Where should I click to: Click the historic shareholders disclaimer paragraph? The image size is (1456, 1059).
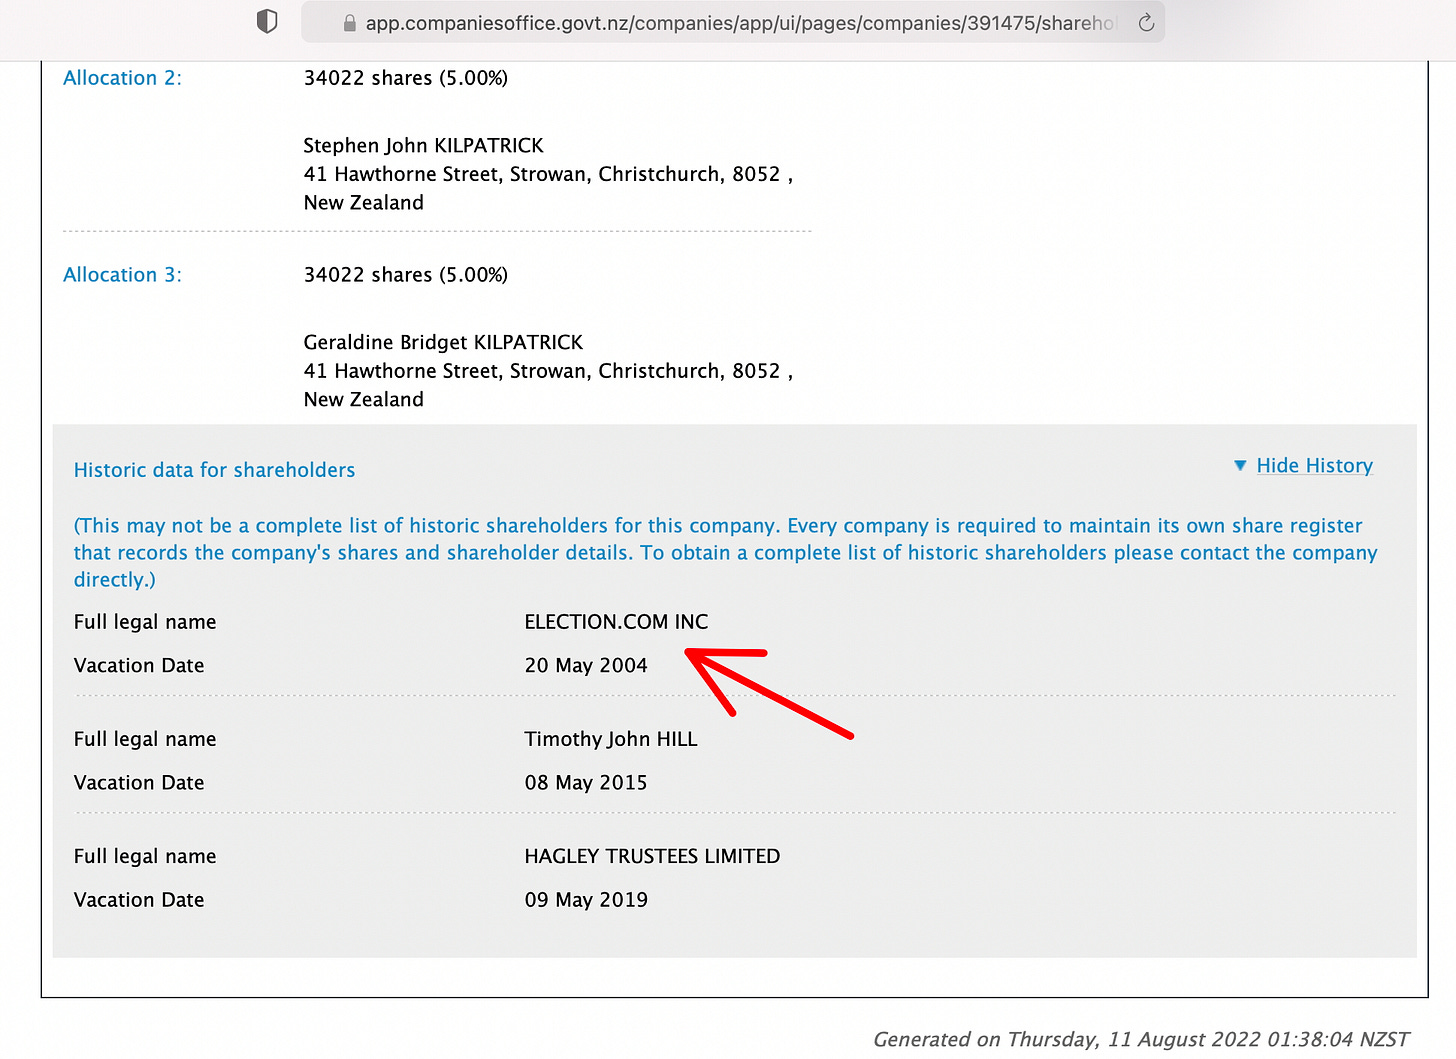726,553
